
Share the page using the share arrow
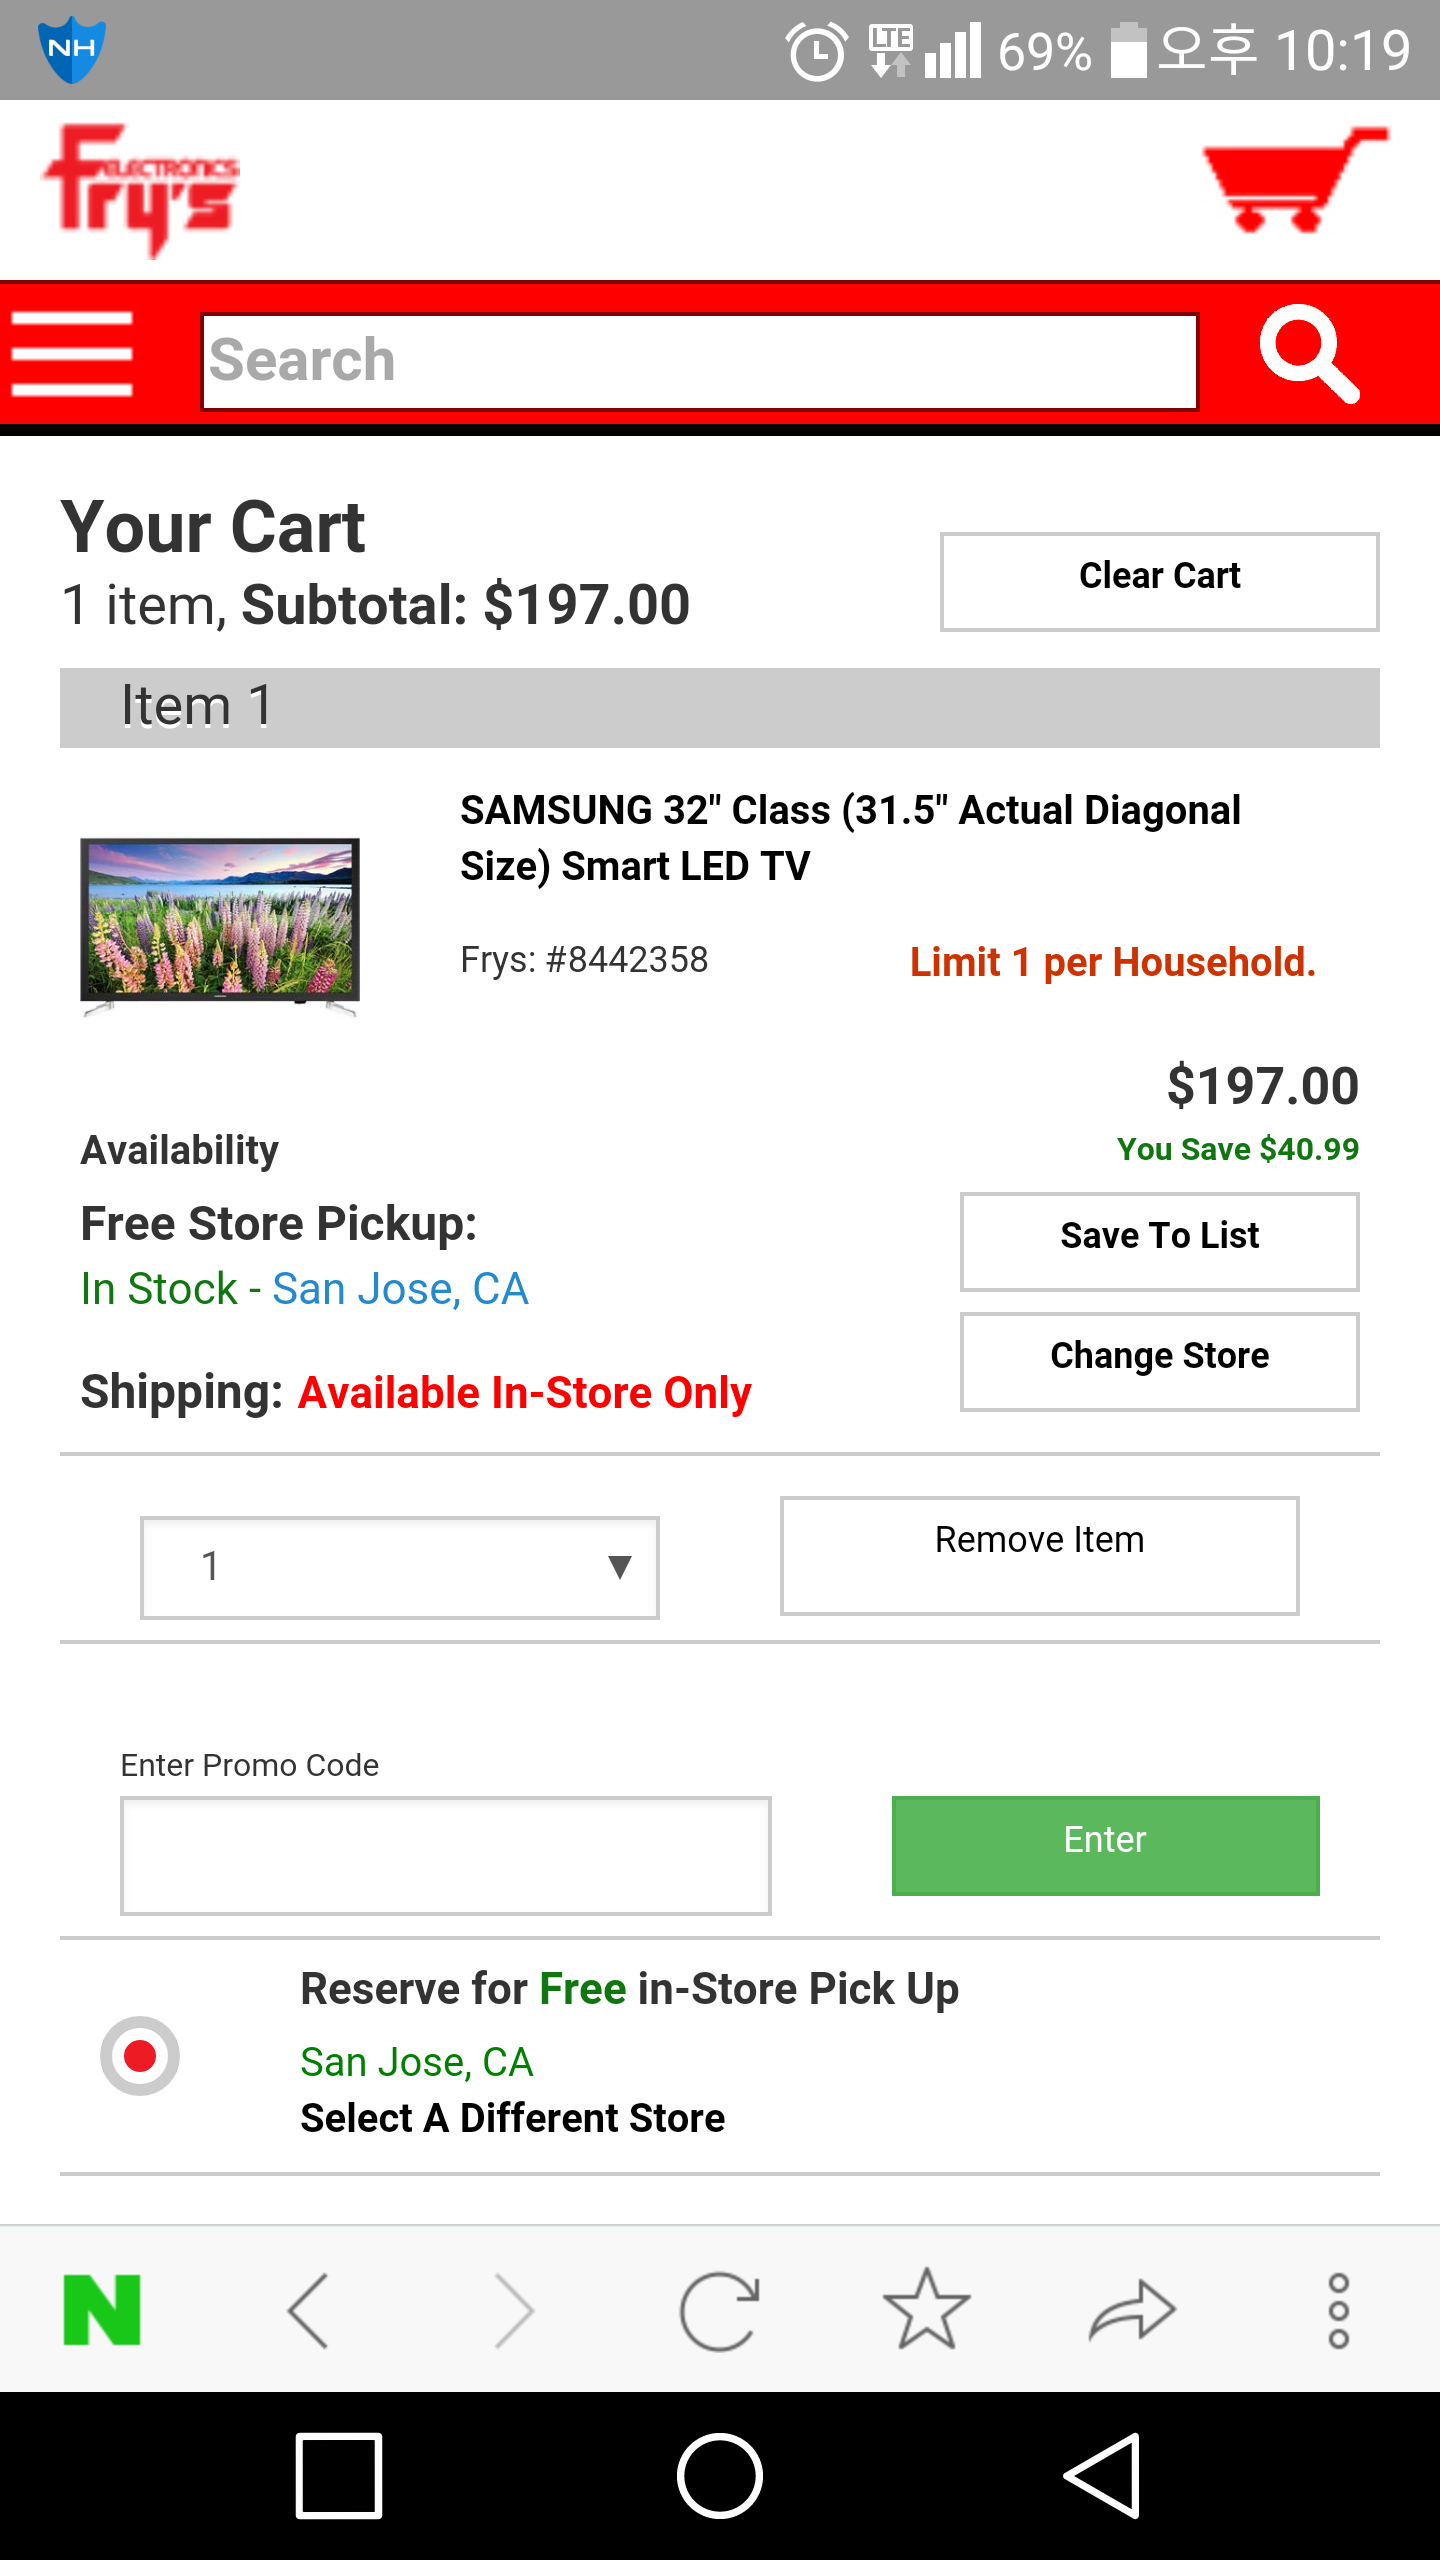1132,2310
